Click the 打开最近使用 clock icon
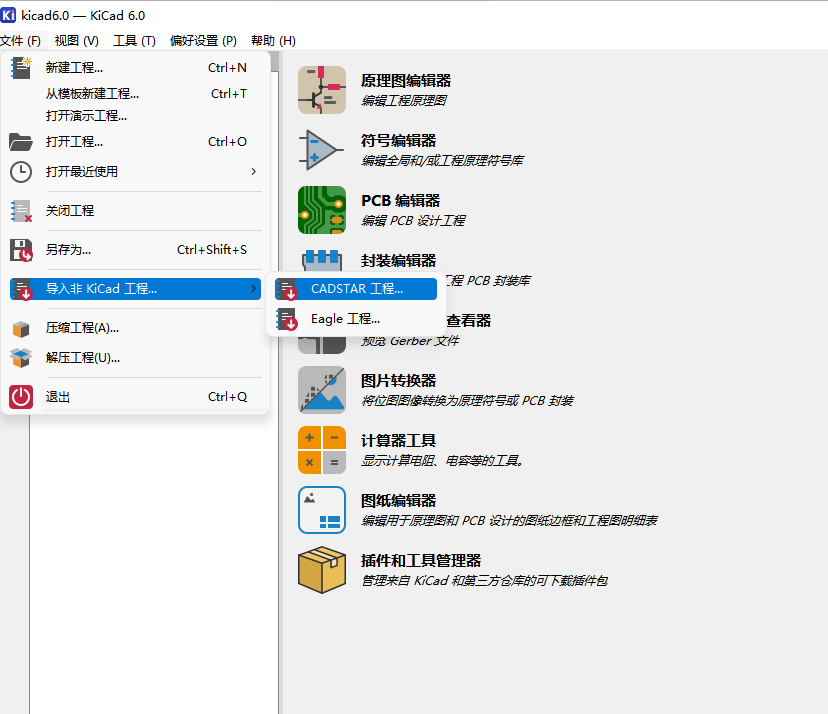Image resolution: width=828 pixels, height=714 pixels. pyautogui.click(x=21, y=172)
